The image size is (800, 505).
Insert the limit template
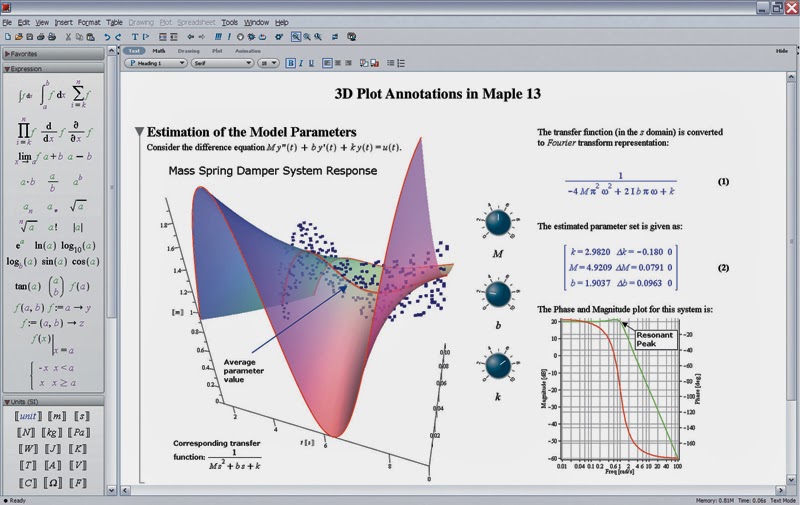click(x=28, y=157)
